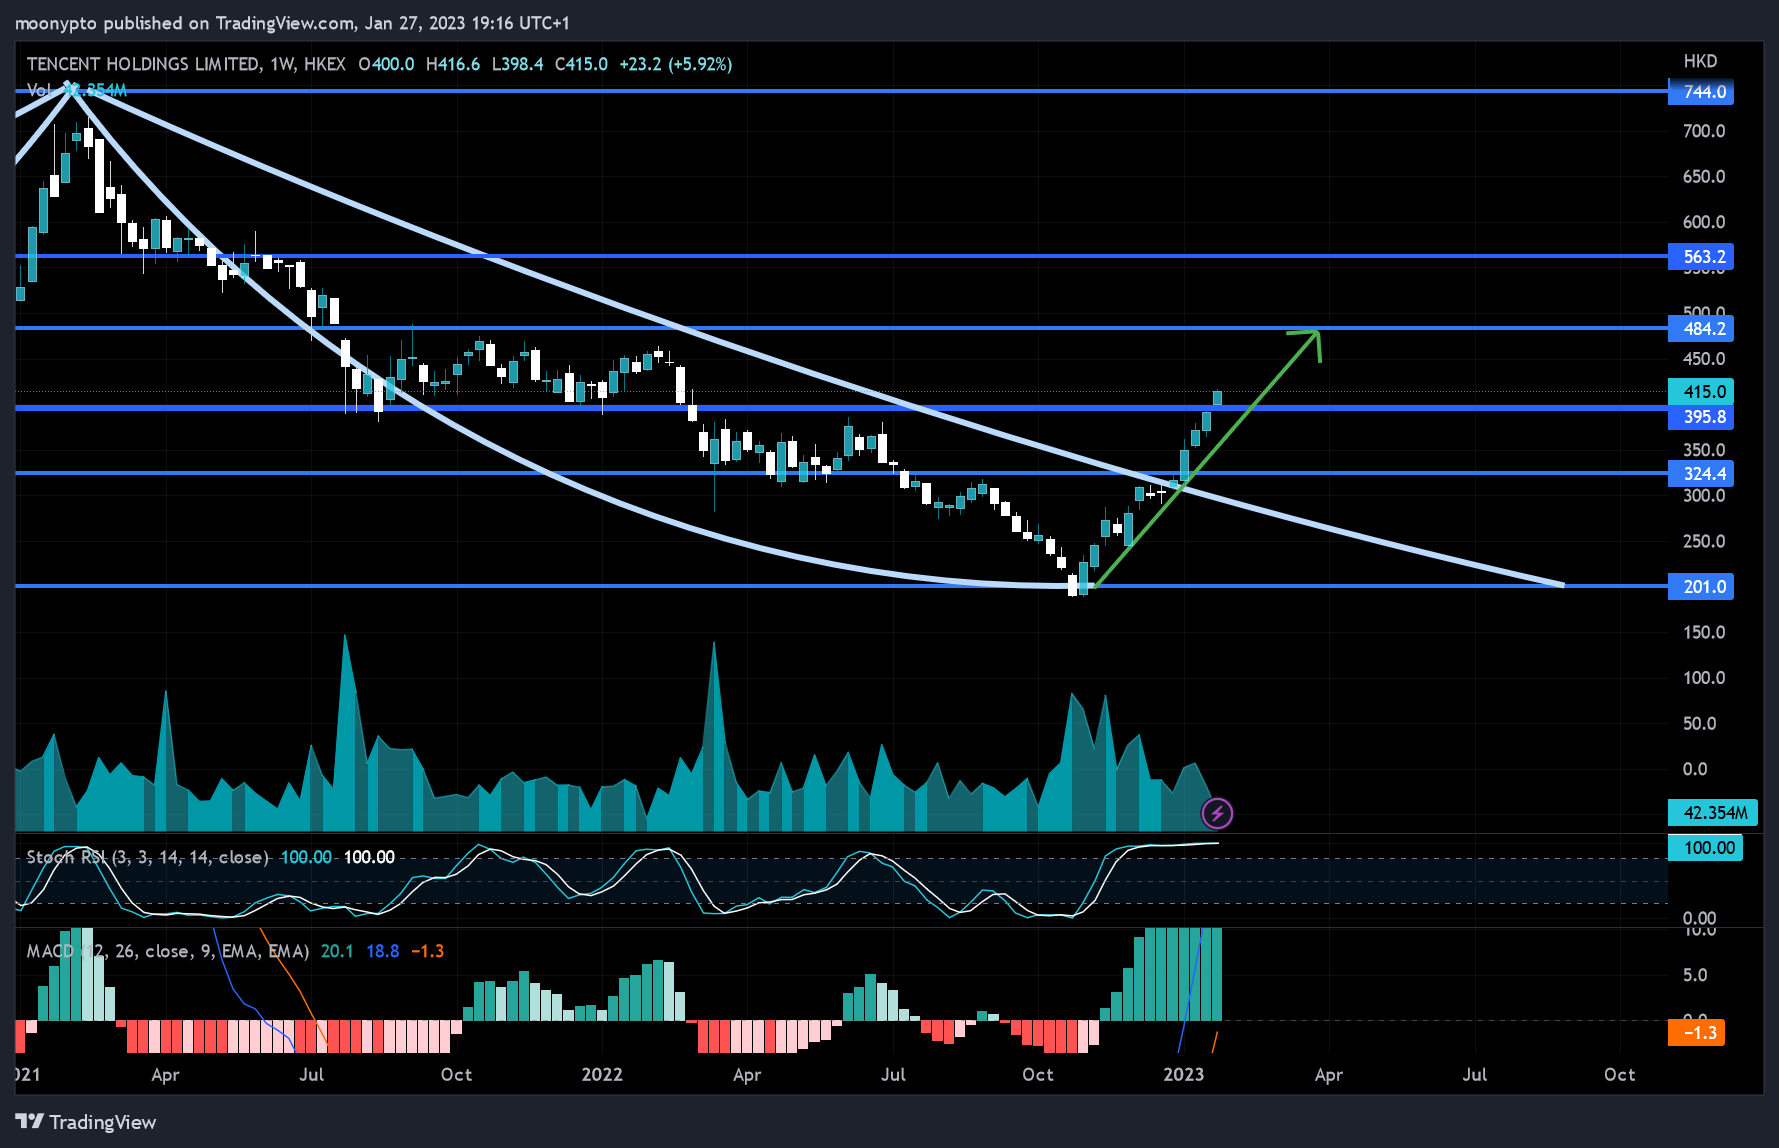
Task: Click the 395.8 price level label
Action: [1701, 417]
